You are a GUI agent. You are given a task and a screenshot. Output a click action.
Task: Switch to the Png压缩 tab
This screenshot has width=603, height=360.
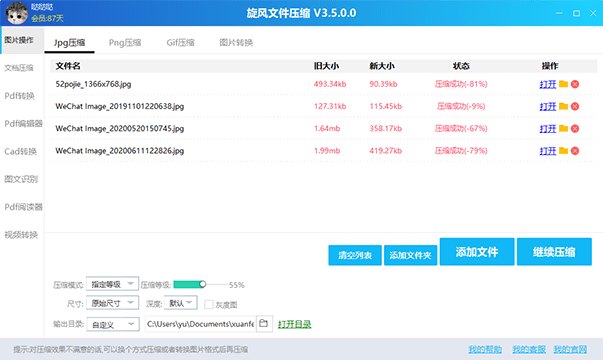point(125,43)
